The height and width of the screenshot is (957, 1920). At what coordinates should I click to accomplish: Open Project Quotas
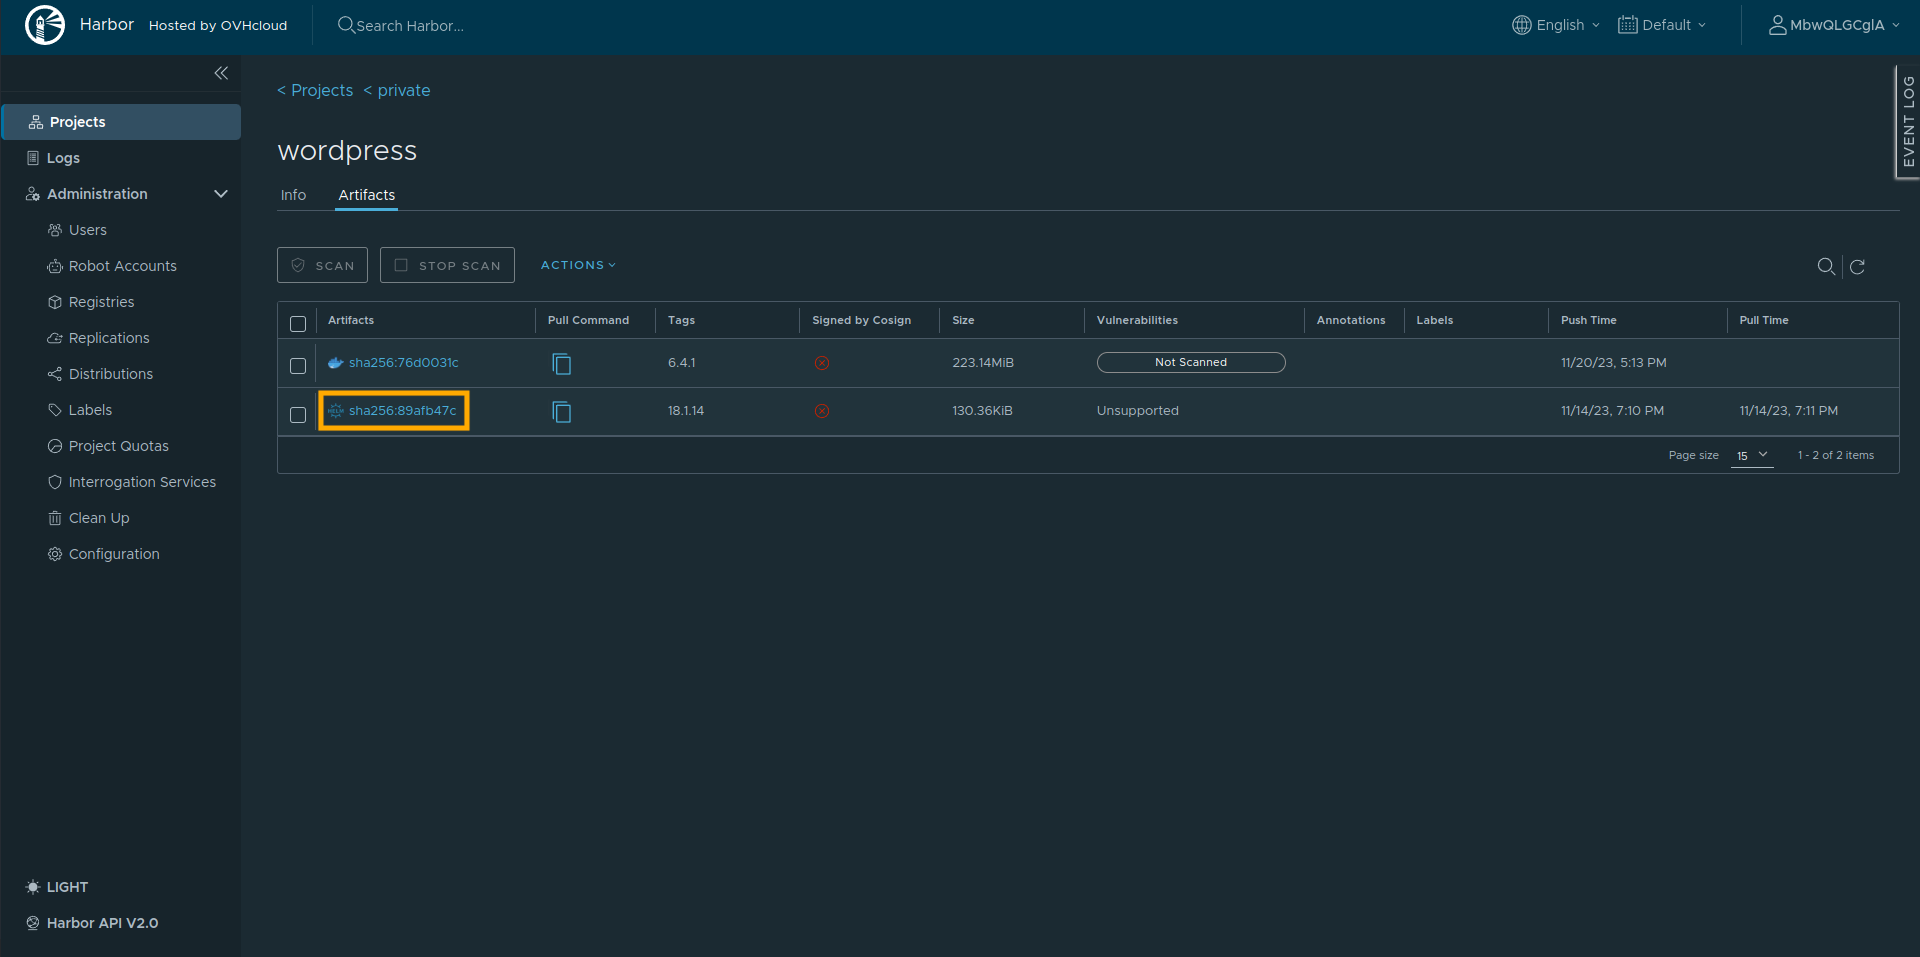pyautogui.click(x=120, y=446)
